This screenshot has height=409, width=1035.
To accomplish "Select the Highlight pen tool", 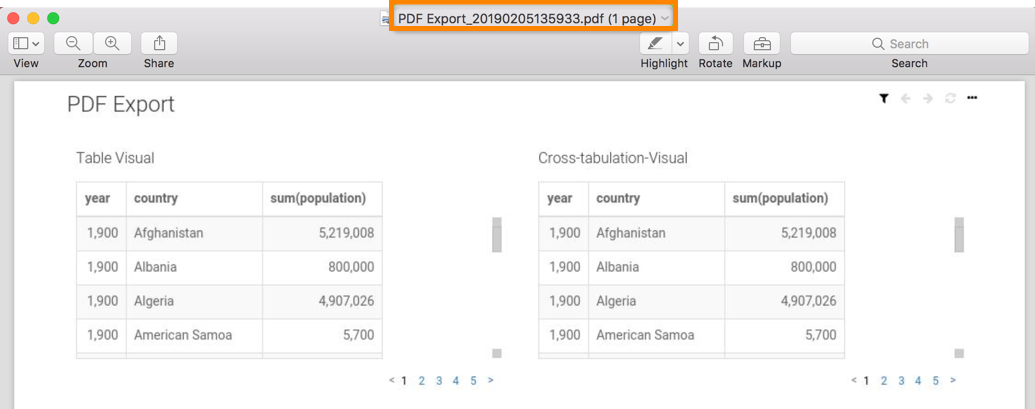I will [655, 43].
